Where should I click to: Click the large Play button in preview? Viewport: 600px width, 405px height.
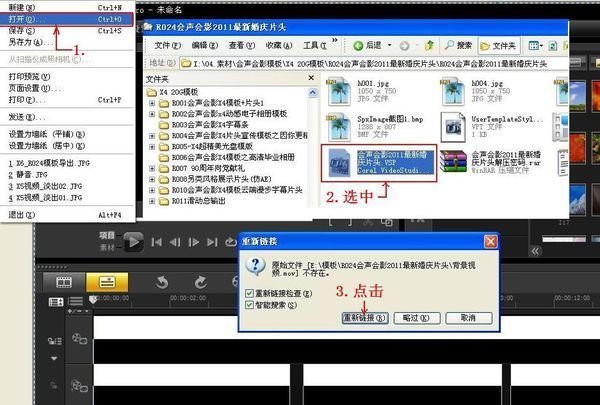point(134,242)
